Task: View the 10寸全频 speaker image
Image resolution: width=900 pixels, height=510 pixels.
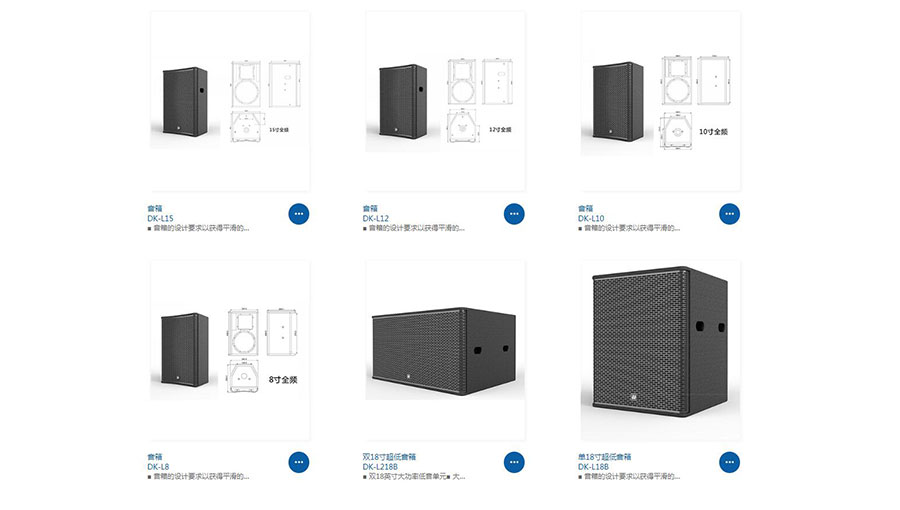Action: point(661,101)
